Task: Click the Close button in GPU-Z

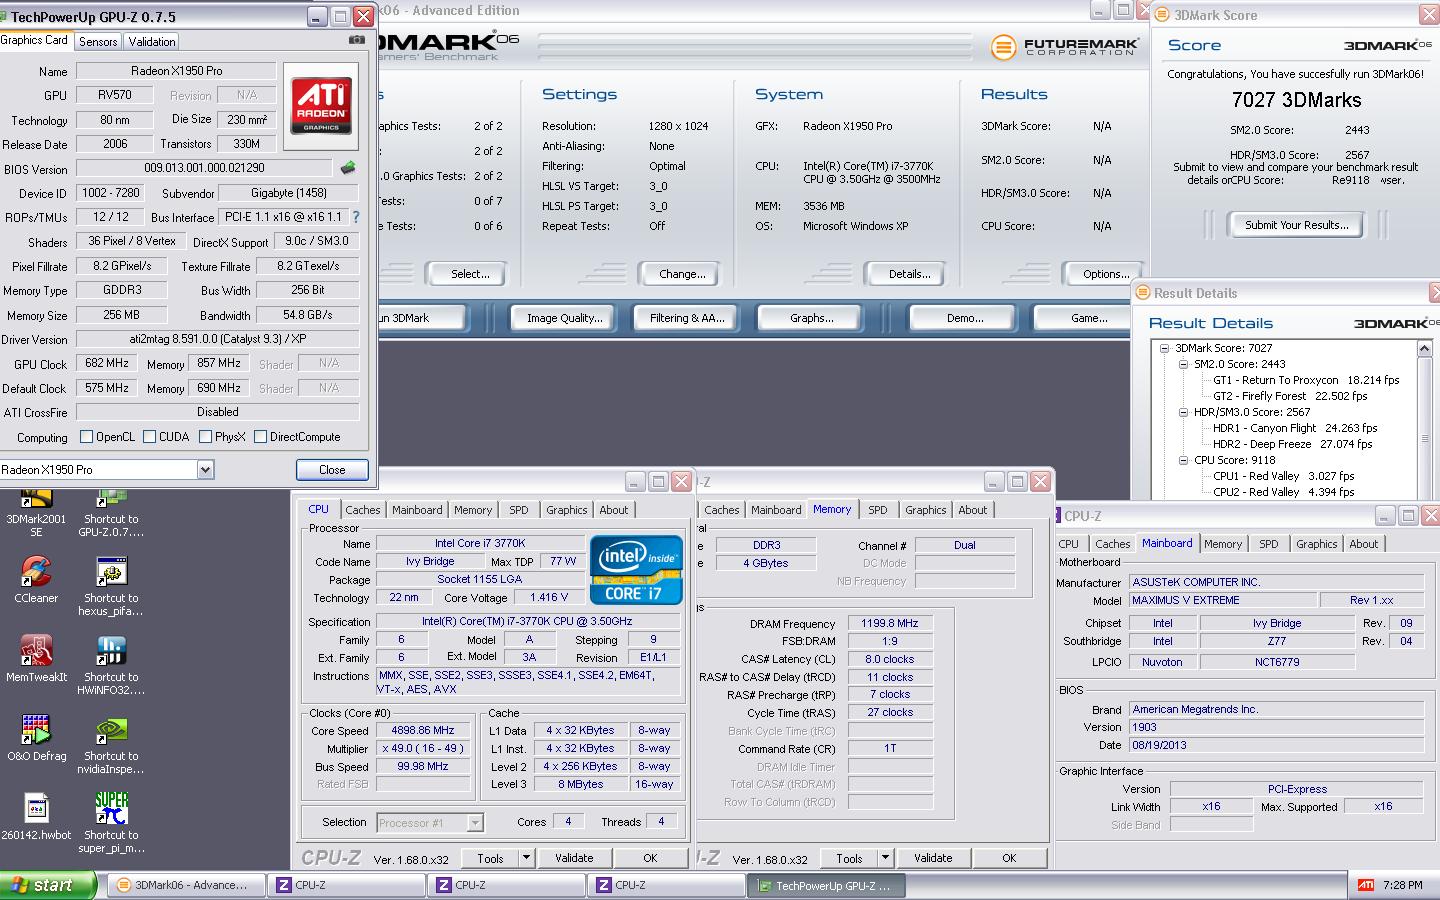Action: [332, 470]
